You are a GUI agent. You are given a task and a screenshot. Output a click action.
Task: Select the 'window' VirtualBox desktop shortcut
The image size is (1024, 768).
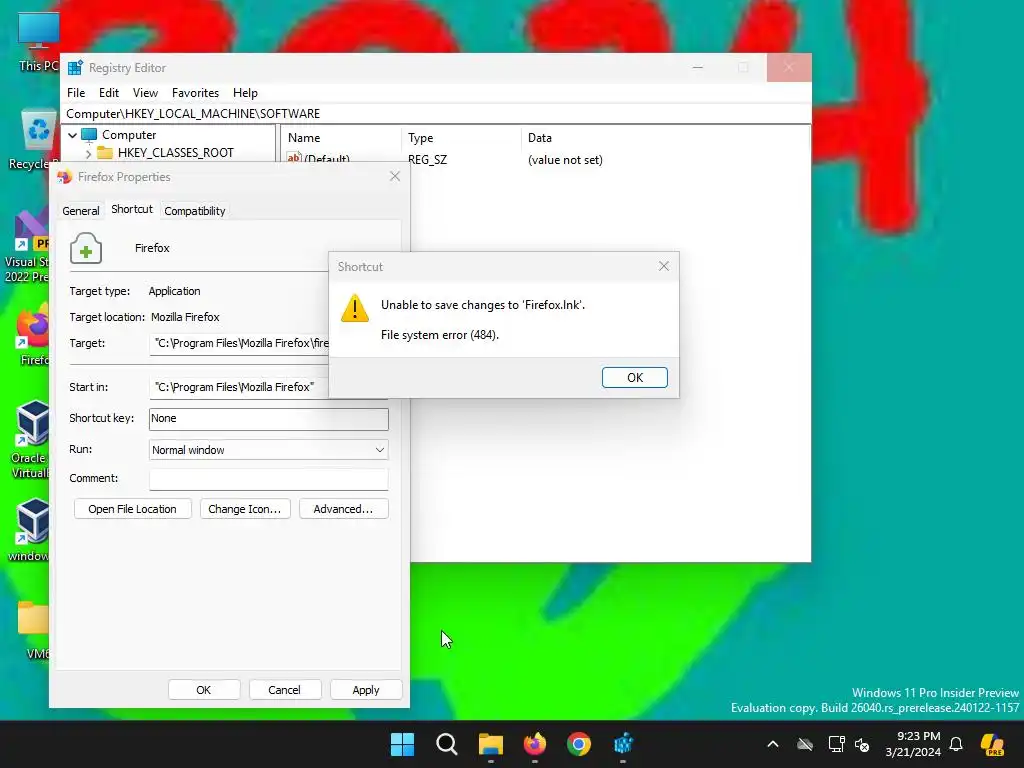(30, 530)
